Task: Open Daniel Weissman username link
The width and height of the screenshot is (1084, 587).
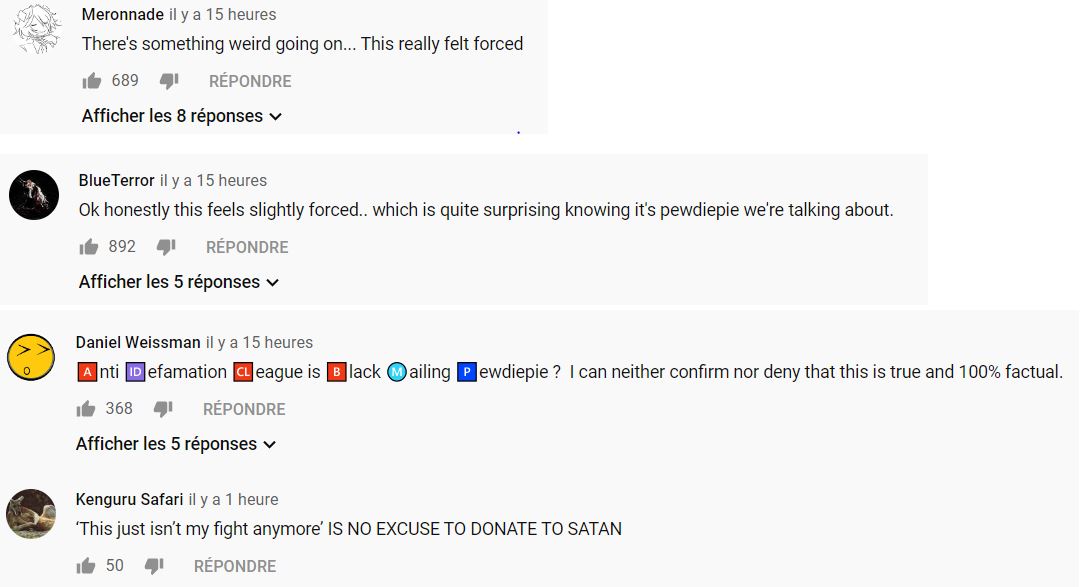Action: pyautogui.click(x=138, y=342)
